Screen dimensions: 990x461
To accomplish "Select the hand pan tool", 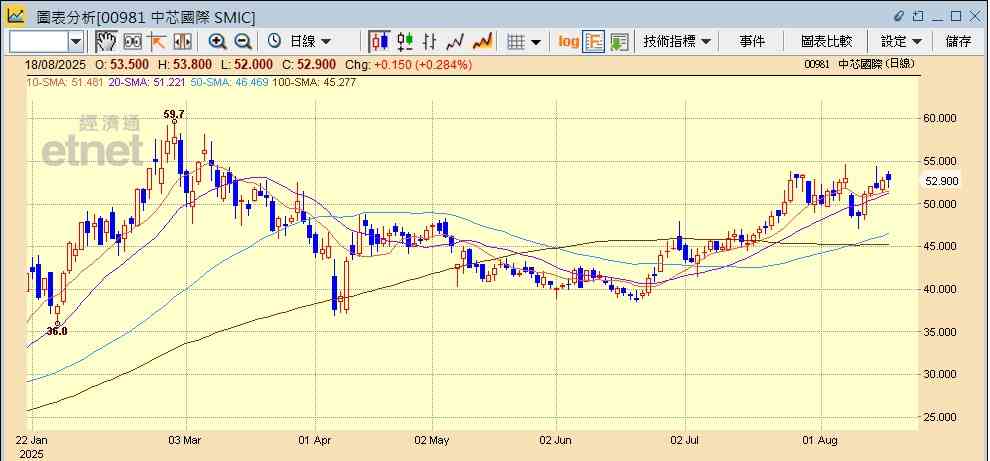I will click(x=106, y=42).
